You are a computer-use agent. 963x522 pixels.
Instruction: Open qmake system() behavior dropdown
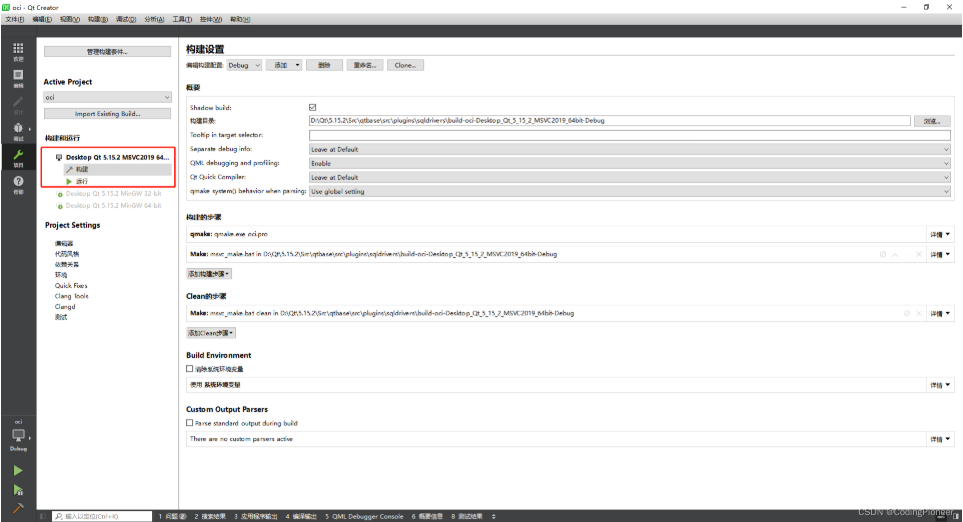pyautogui.click(x=630, y=192)
